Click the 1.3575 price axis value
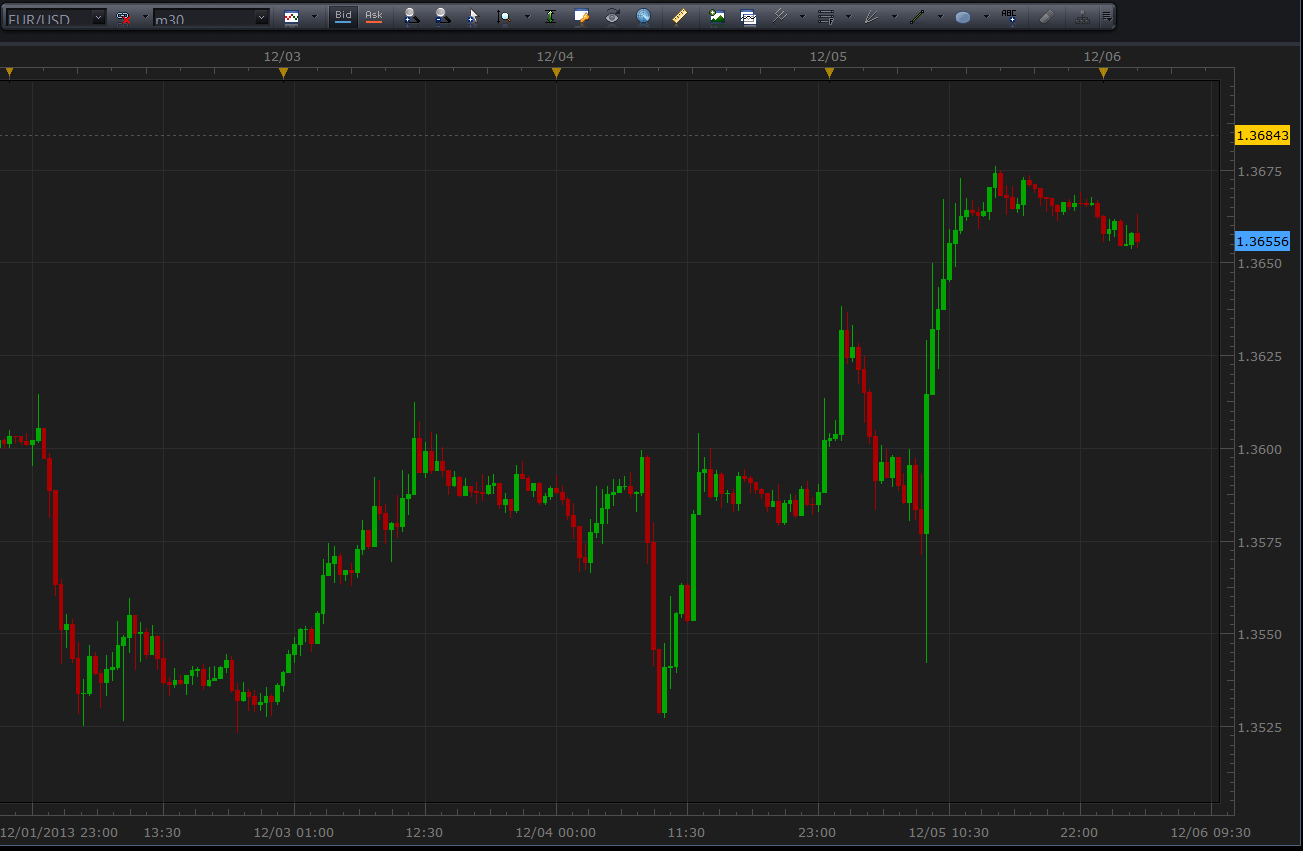The width and height of the screenshot is (1303, 851). [x=1260, y=542]
